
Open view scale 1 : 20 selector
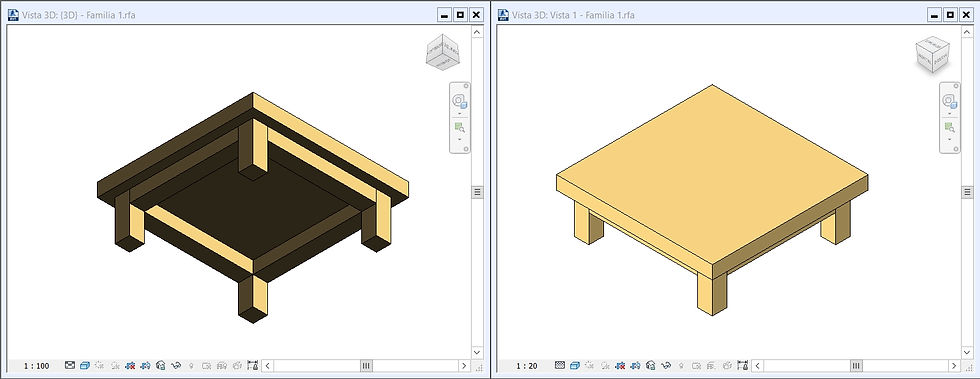click(526, 366)
